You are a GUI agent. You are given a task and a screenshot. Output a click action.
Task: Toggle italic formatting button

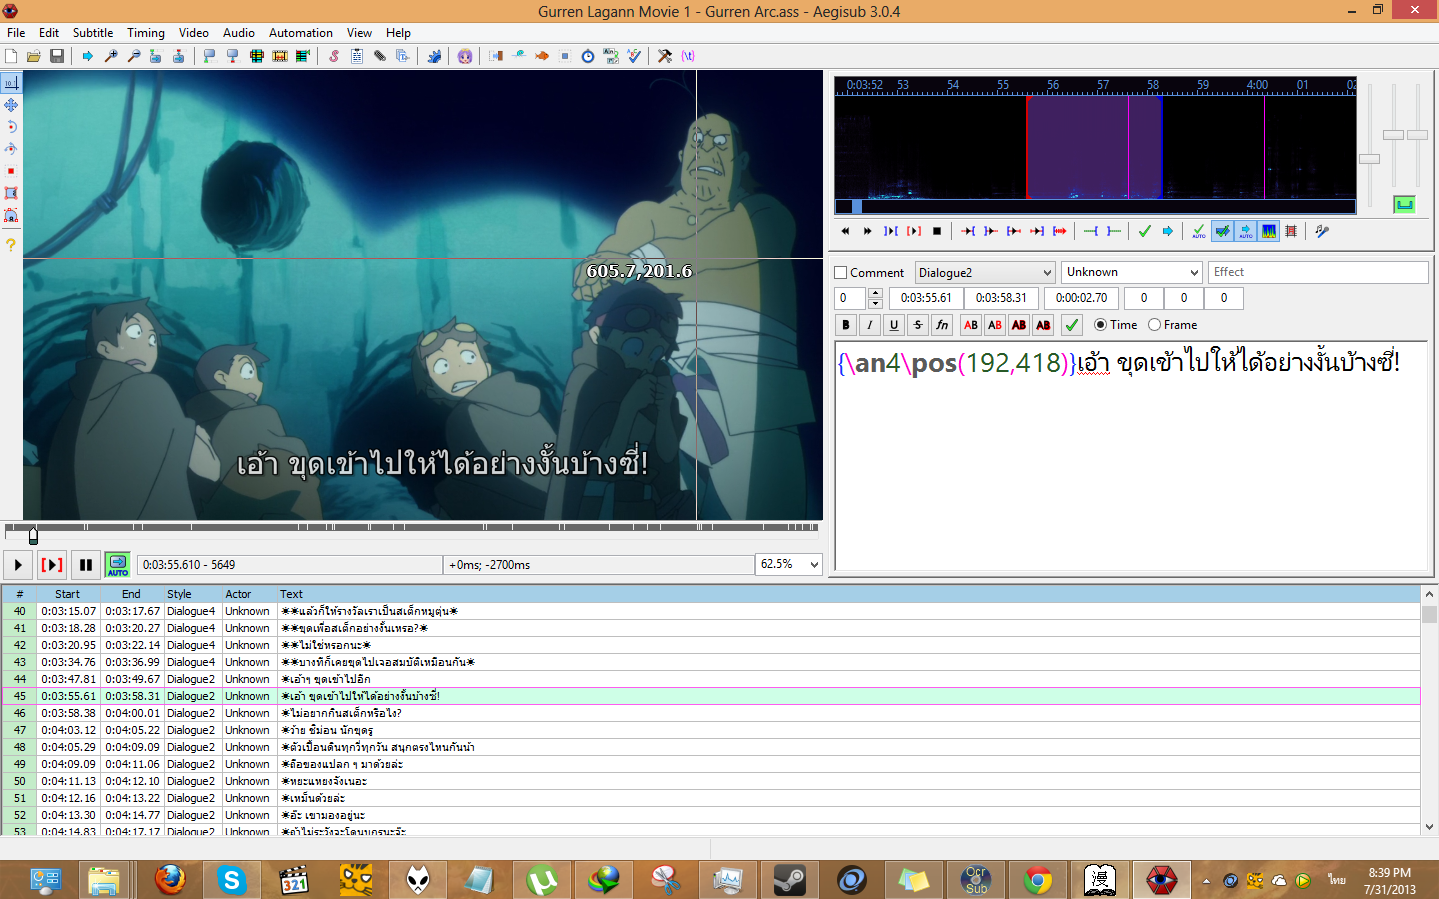pyautogui.click(x=870, y=325)
